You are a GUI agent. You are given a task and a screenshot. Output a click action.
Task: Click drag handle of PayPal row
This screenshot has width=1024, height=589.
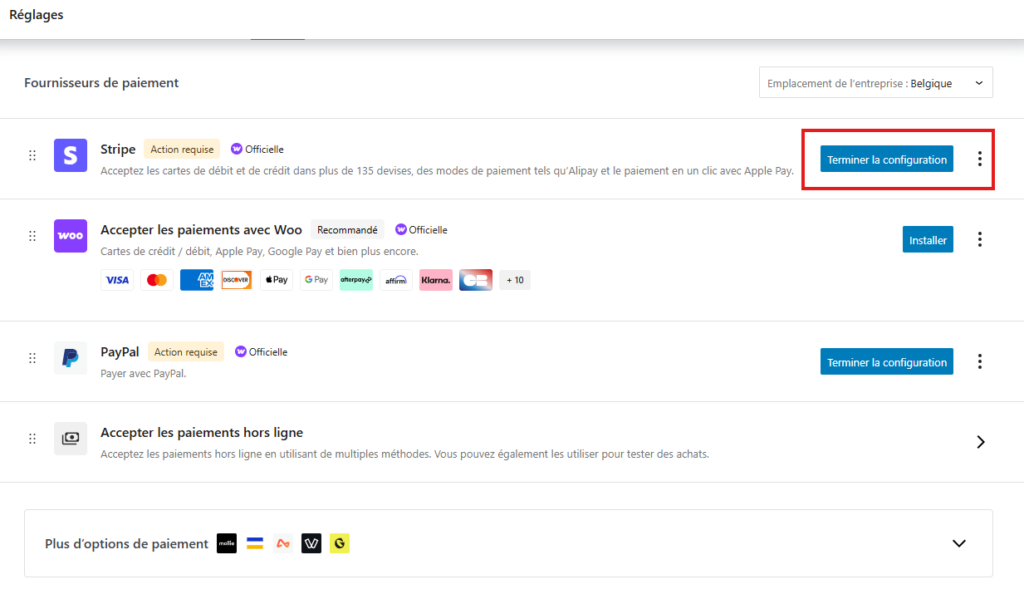pos(32,358)
